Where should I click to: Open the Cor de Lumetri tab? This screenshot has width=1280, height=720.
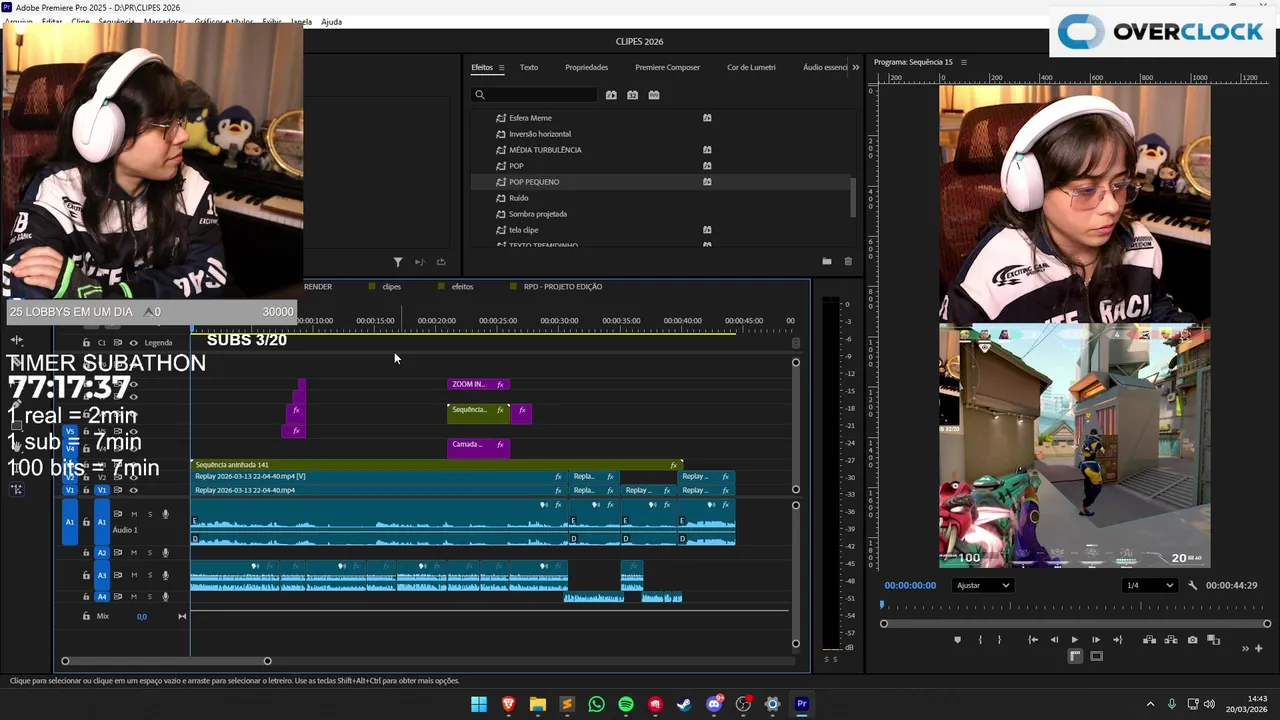click(x=751, y=67)
